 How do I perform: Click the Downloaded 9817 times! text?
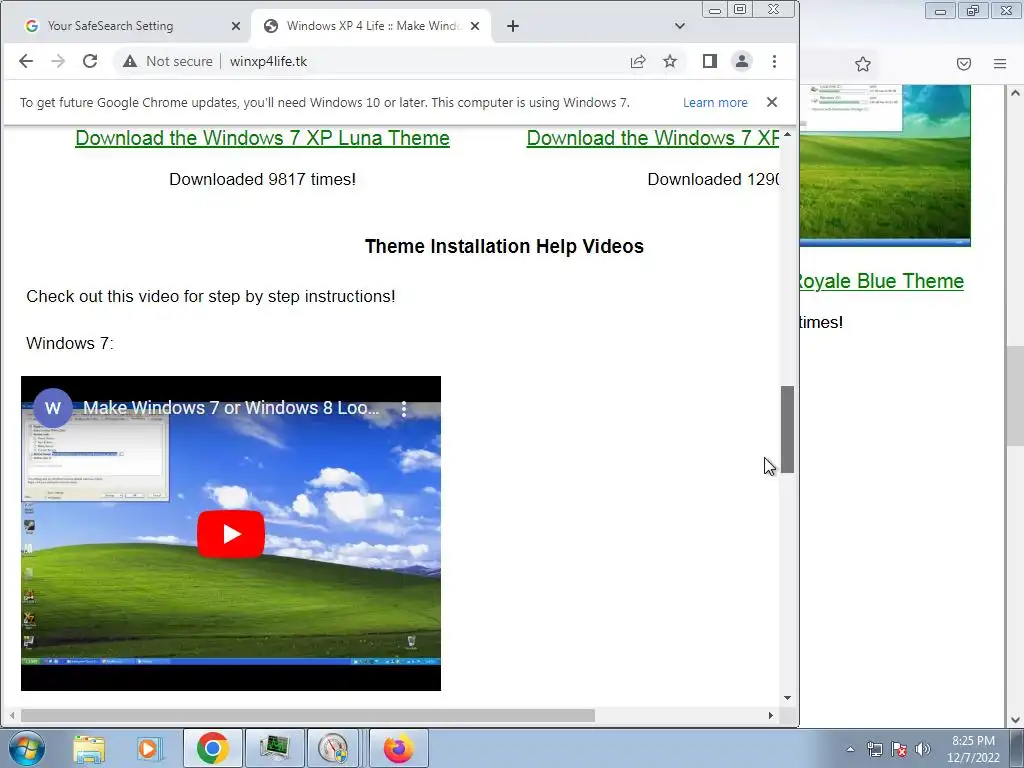click(263, 179)
